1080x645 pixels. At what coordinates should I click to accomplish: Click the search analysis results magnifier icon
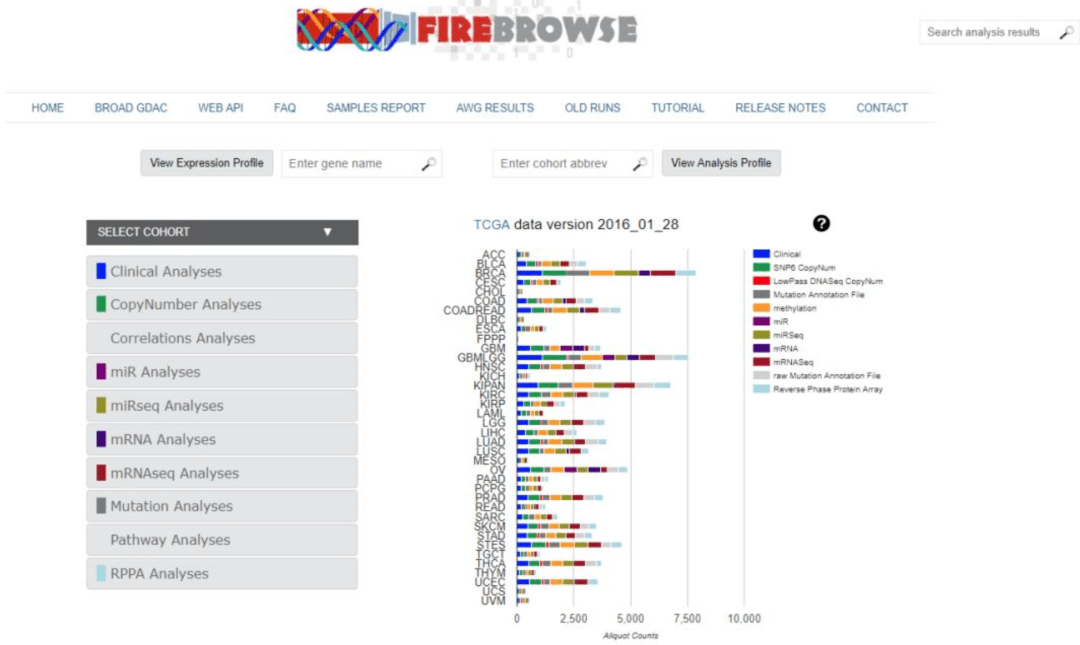[1066, 32]
